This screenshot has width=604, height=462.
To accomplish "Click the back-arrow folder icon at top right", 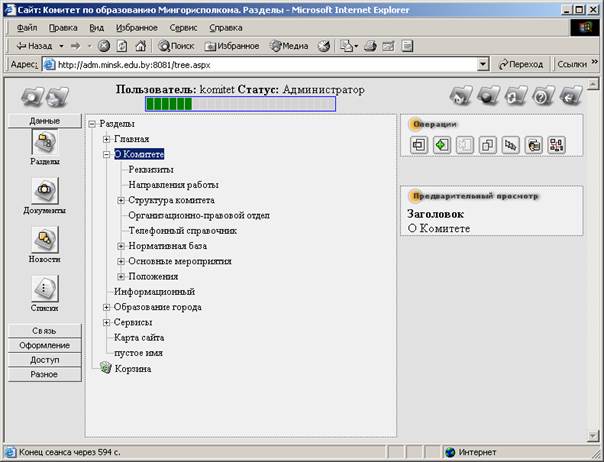I will coord(571,95).
